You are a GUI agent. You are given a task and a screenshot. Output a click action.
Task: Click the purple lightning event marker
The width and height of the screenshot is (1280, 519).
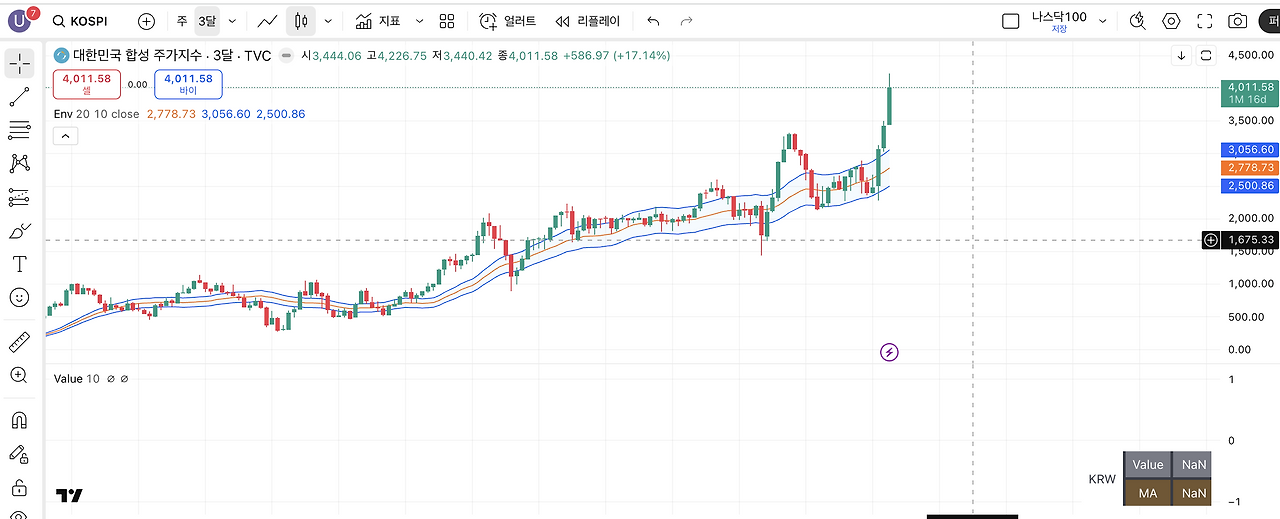tap(889, 352)
